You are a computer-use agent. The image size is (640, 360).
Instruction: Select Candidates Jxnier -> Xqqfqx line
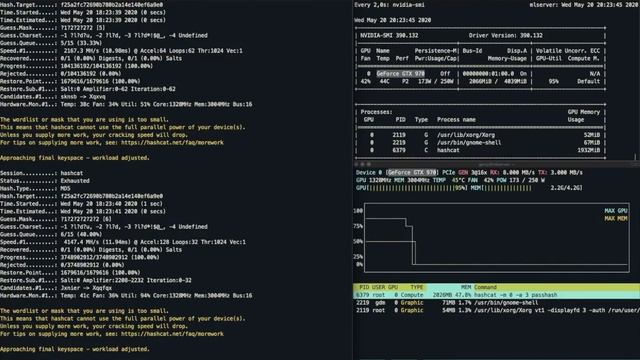tap(56, 288)
